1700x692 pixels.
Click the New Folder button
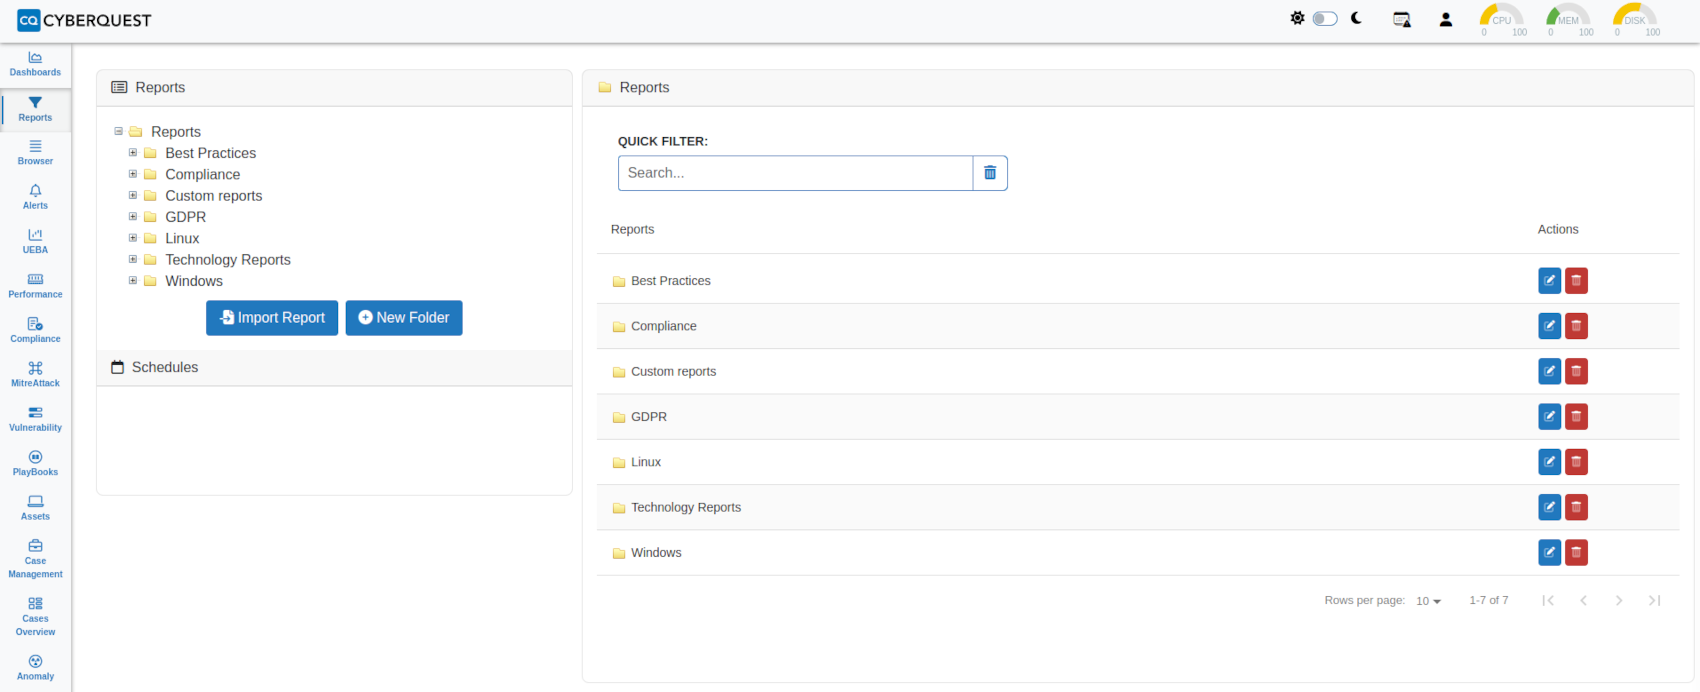(x=404, y=318)
